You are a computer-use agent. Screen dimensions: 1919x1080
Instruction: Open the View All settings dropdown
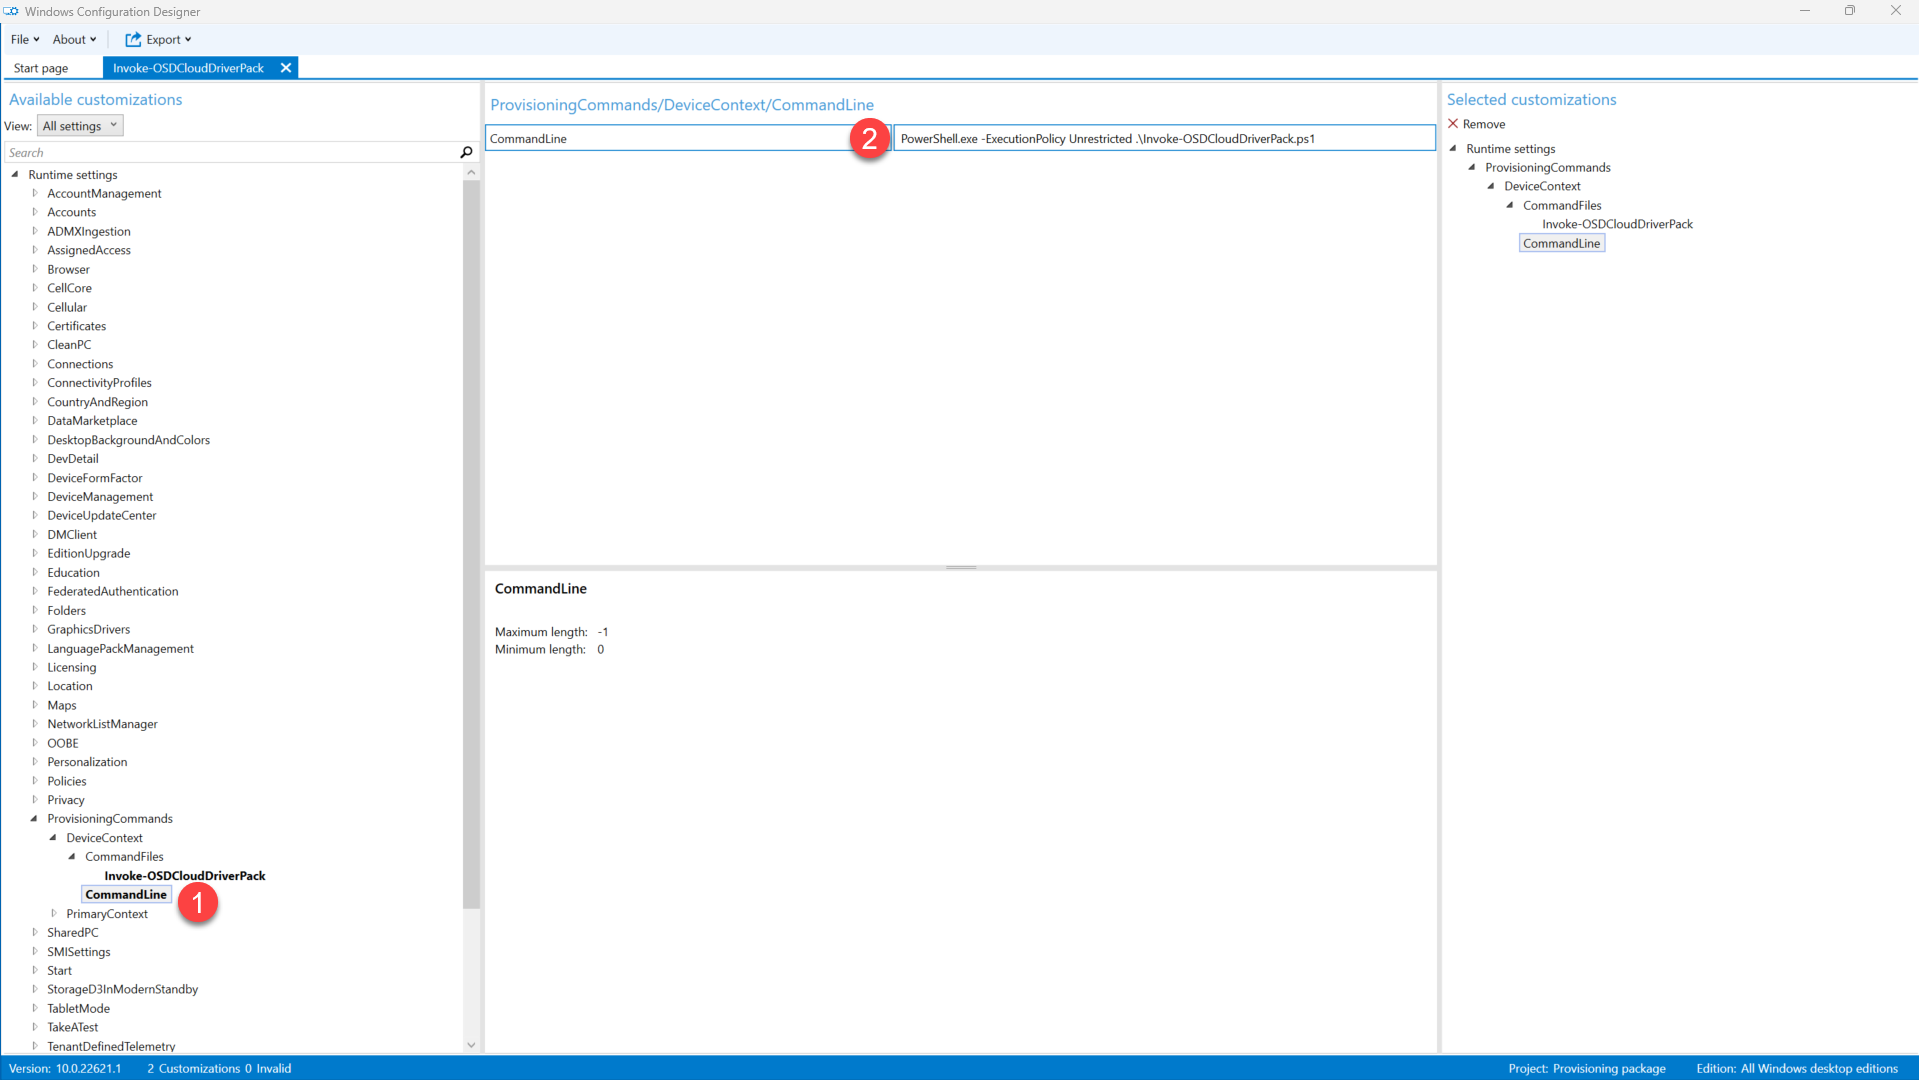(x=80, y=125)
